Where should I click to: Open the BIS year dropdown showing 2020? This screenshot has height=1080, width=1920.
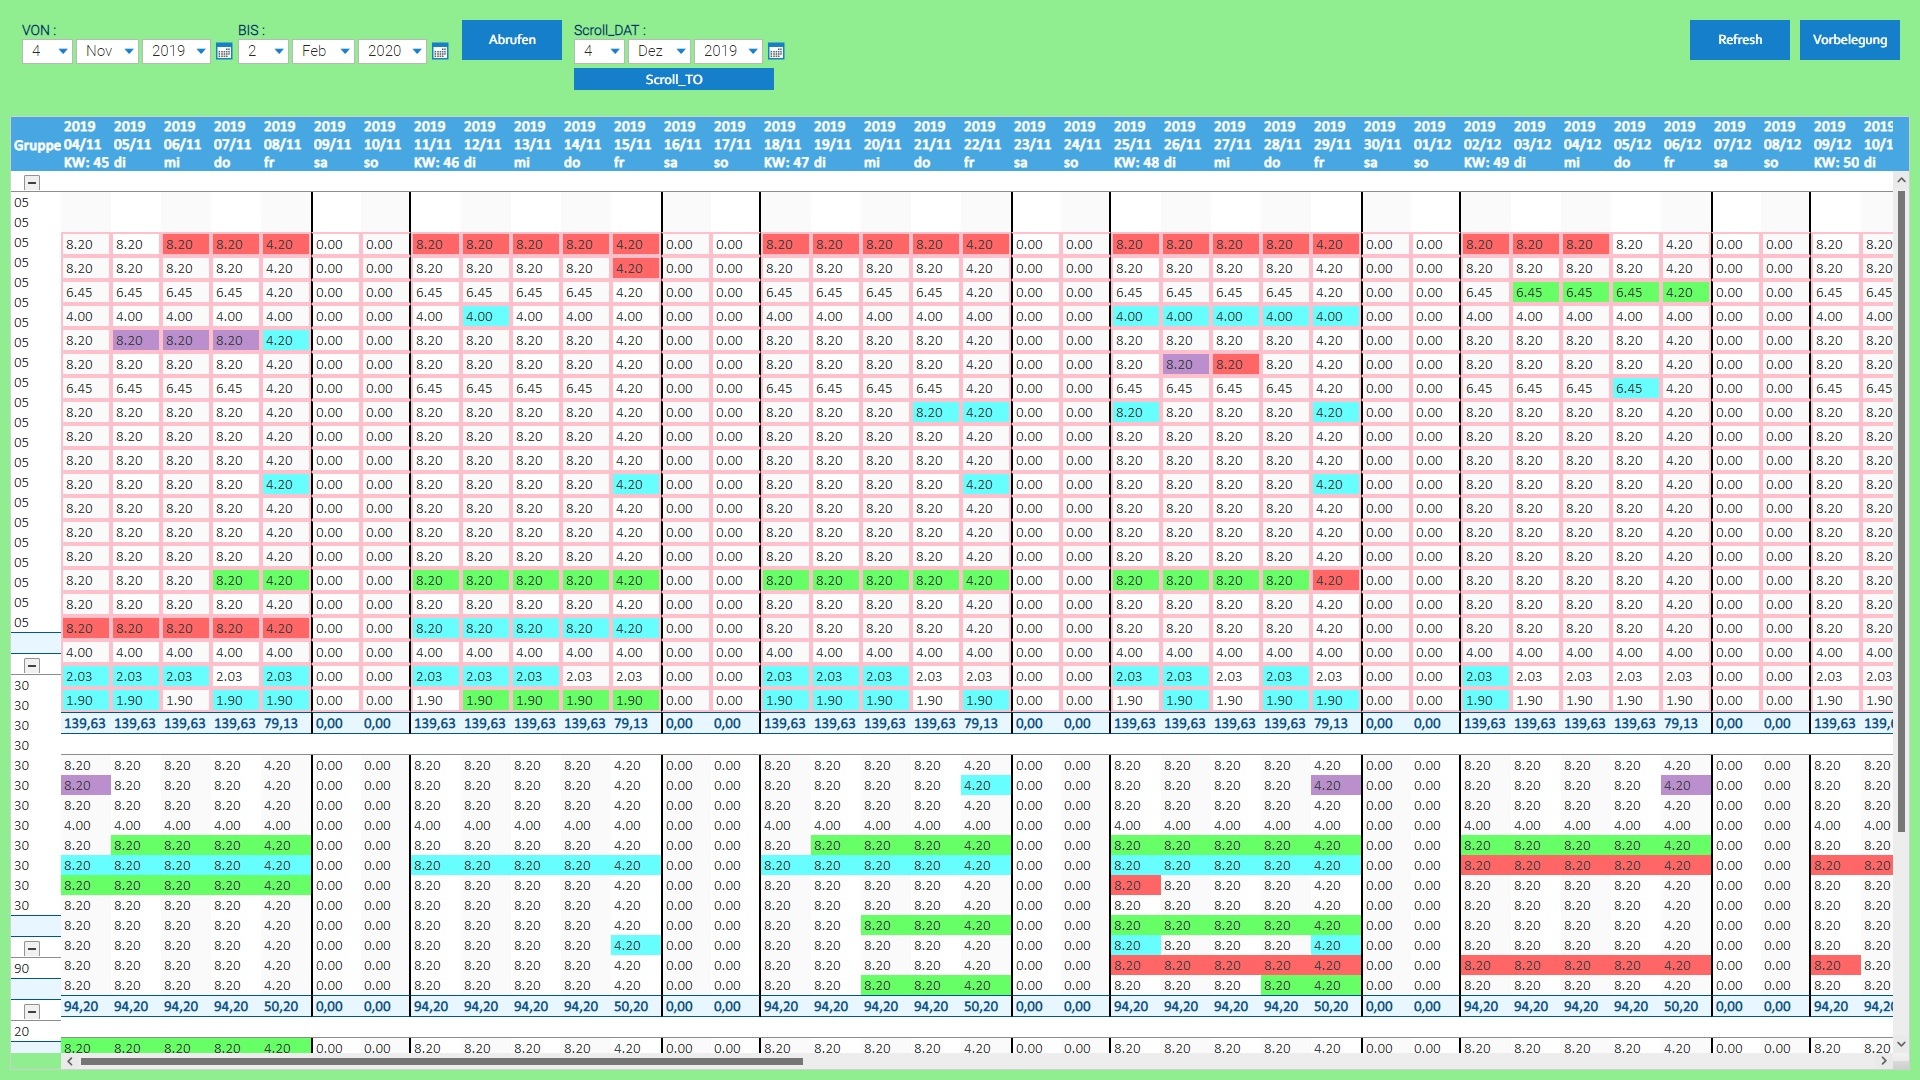393,51
